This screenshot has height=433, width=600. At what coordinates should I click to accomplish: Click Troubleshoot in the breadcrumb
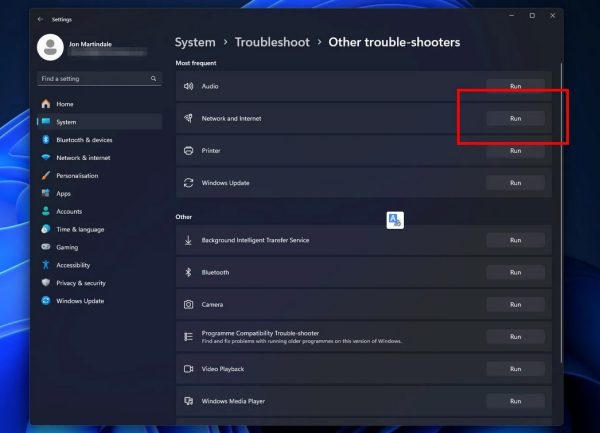(272, 42)
